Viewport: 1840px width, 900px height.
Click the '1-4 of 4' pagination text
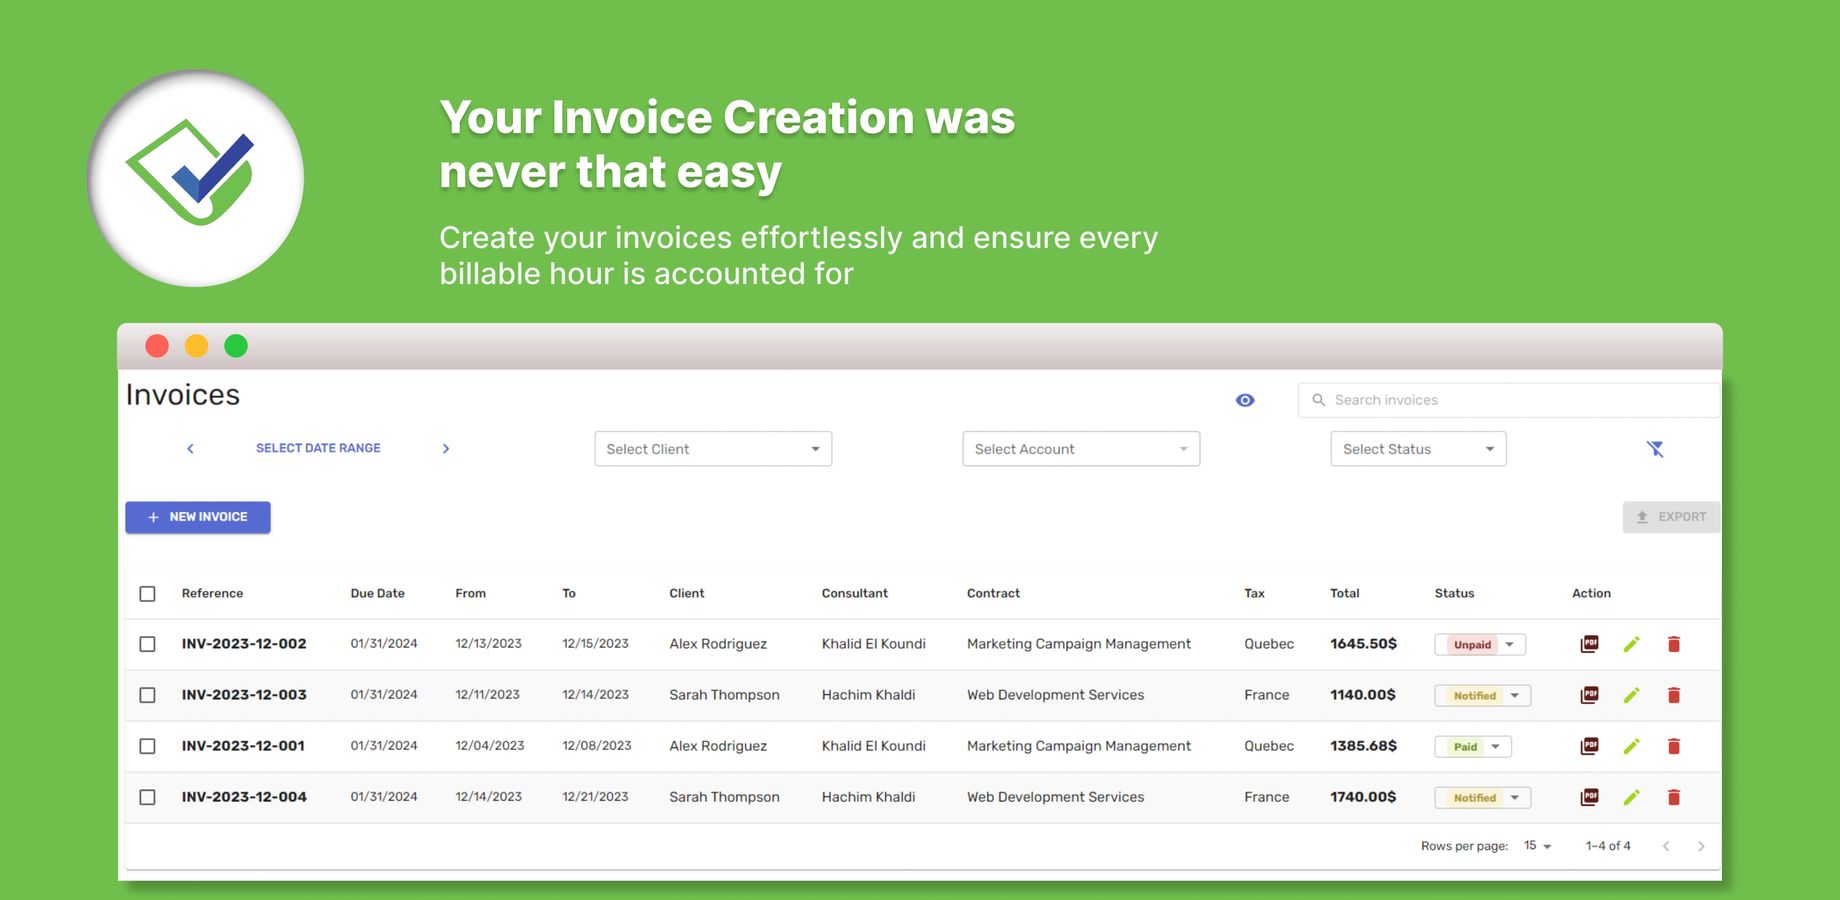point(1608,846)
